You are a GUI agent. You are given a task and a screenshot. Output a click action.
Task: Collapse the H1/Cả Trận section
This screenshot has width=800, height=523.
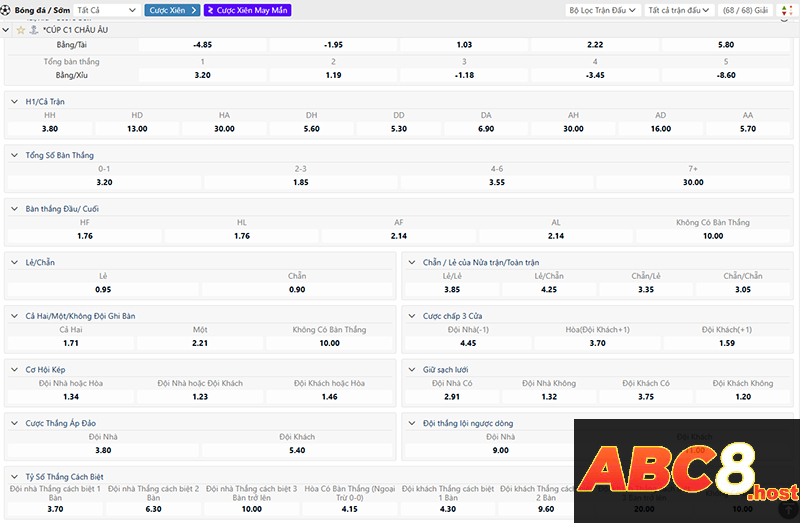pos(14,101)
